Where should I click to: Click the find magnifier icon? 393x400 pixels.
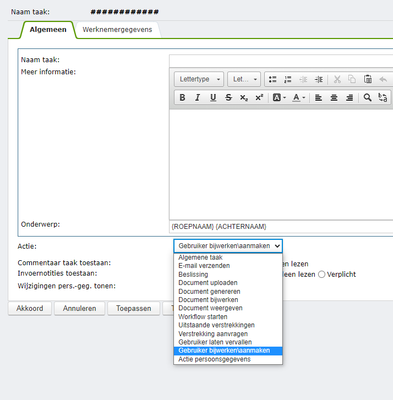367,98
